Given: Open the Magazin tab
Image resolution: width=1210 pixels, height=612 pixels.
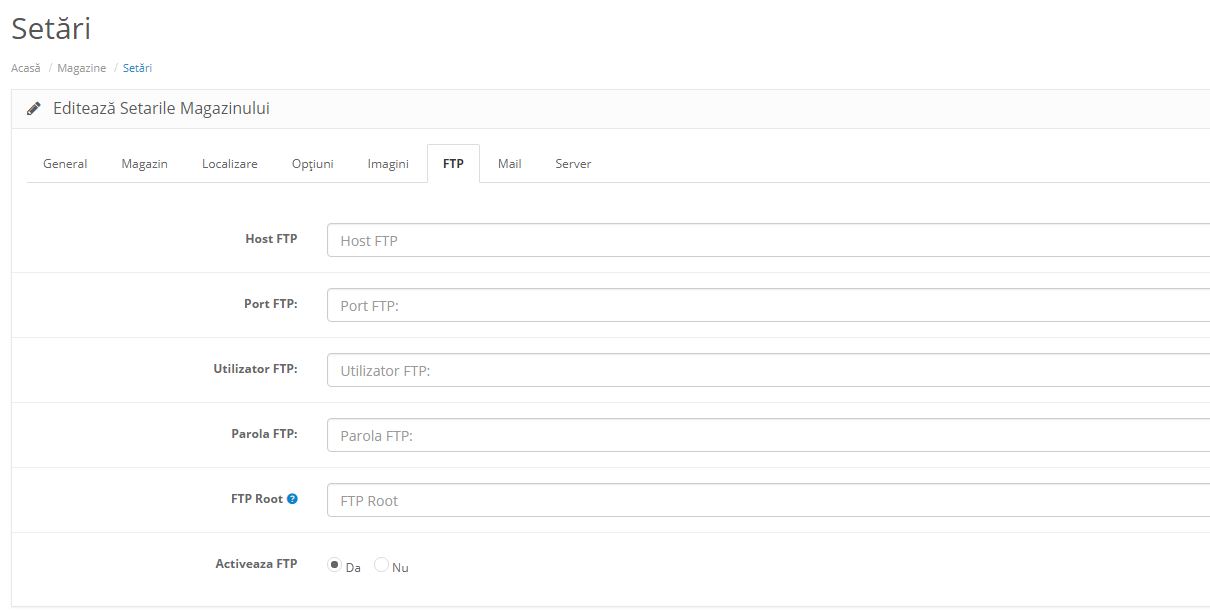Looking at the screenshot, I should tap(144, 163).
